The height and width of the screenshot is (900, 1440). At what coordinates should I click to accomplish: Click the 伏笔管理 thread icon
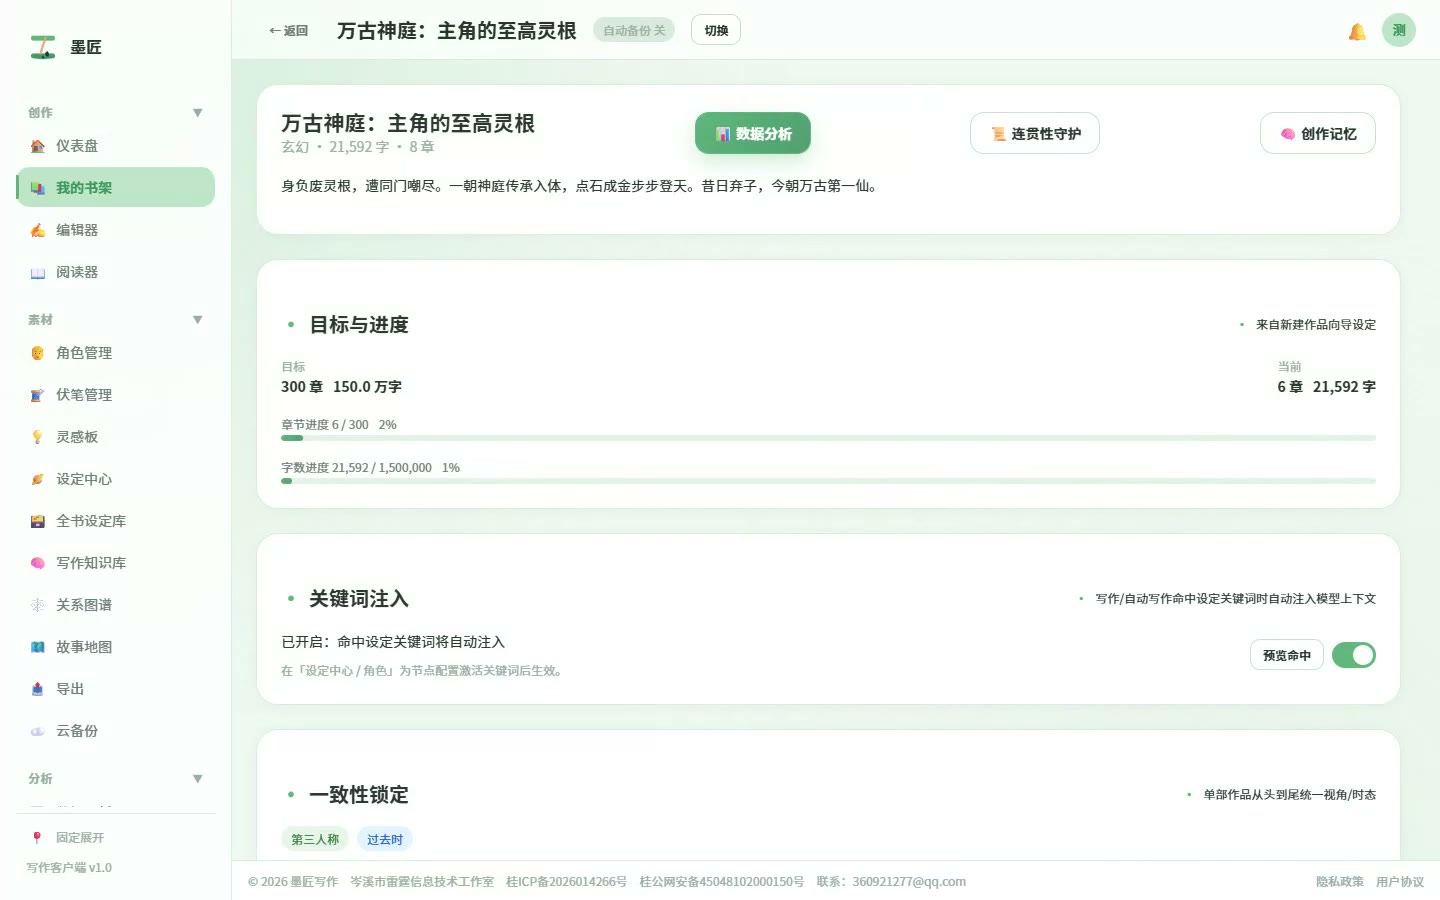(37, 395)
